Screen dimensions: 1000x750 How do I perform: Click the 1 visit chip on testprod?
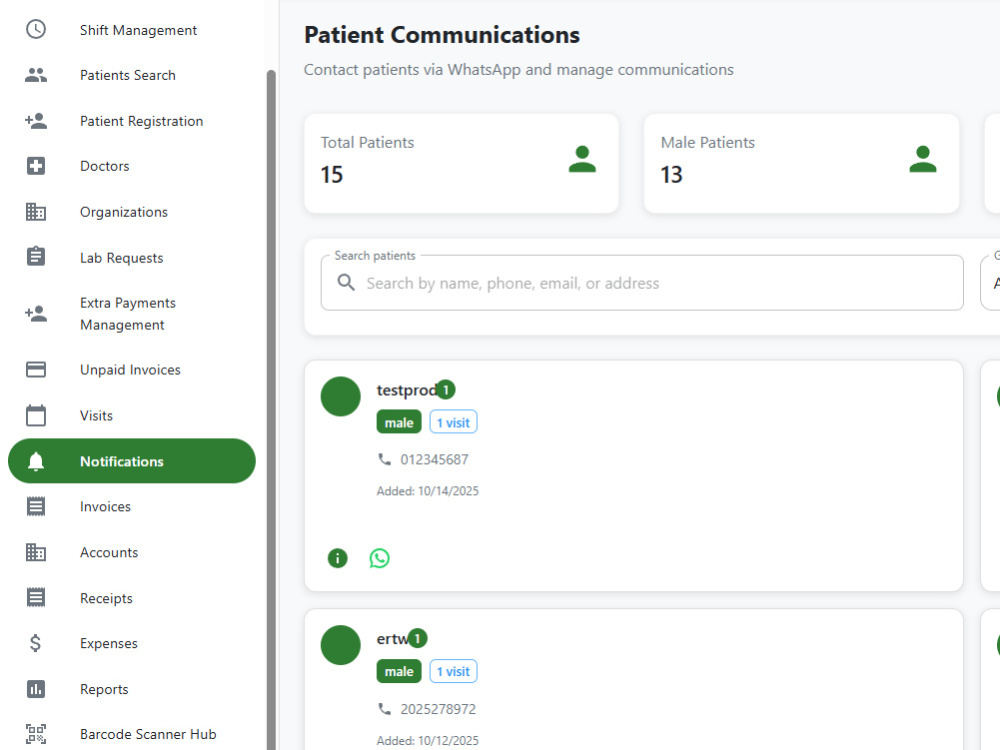point(453,422)
